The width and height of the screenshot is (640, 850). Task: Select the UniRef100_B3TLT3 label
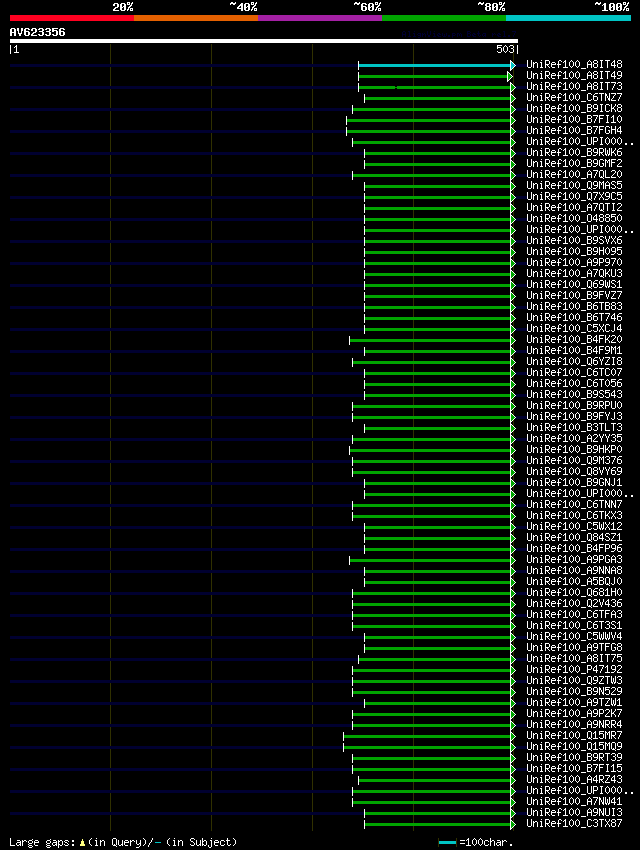574,427
